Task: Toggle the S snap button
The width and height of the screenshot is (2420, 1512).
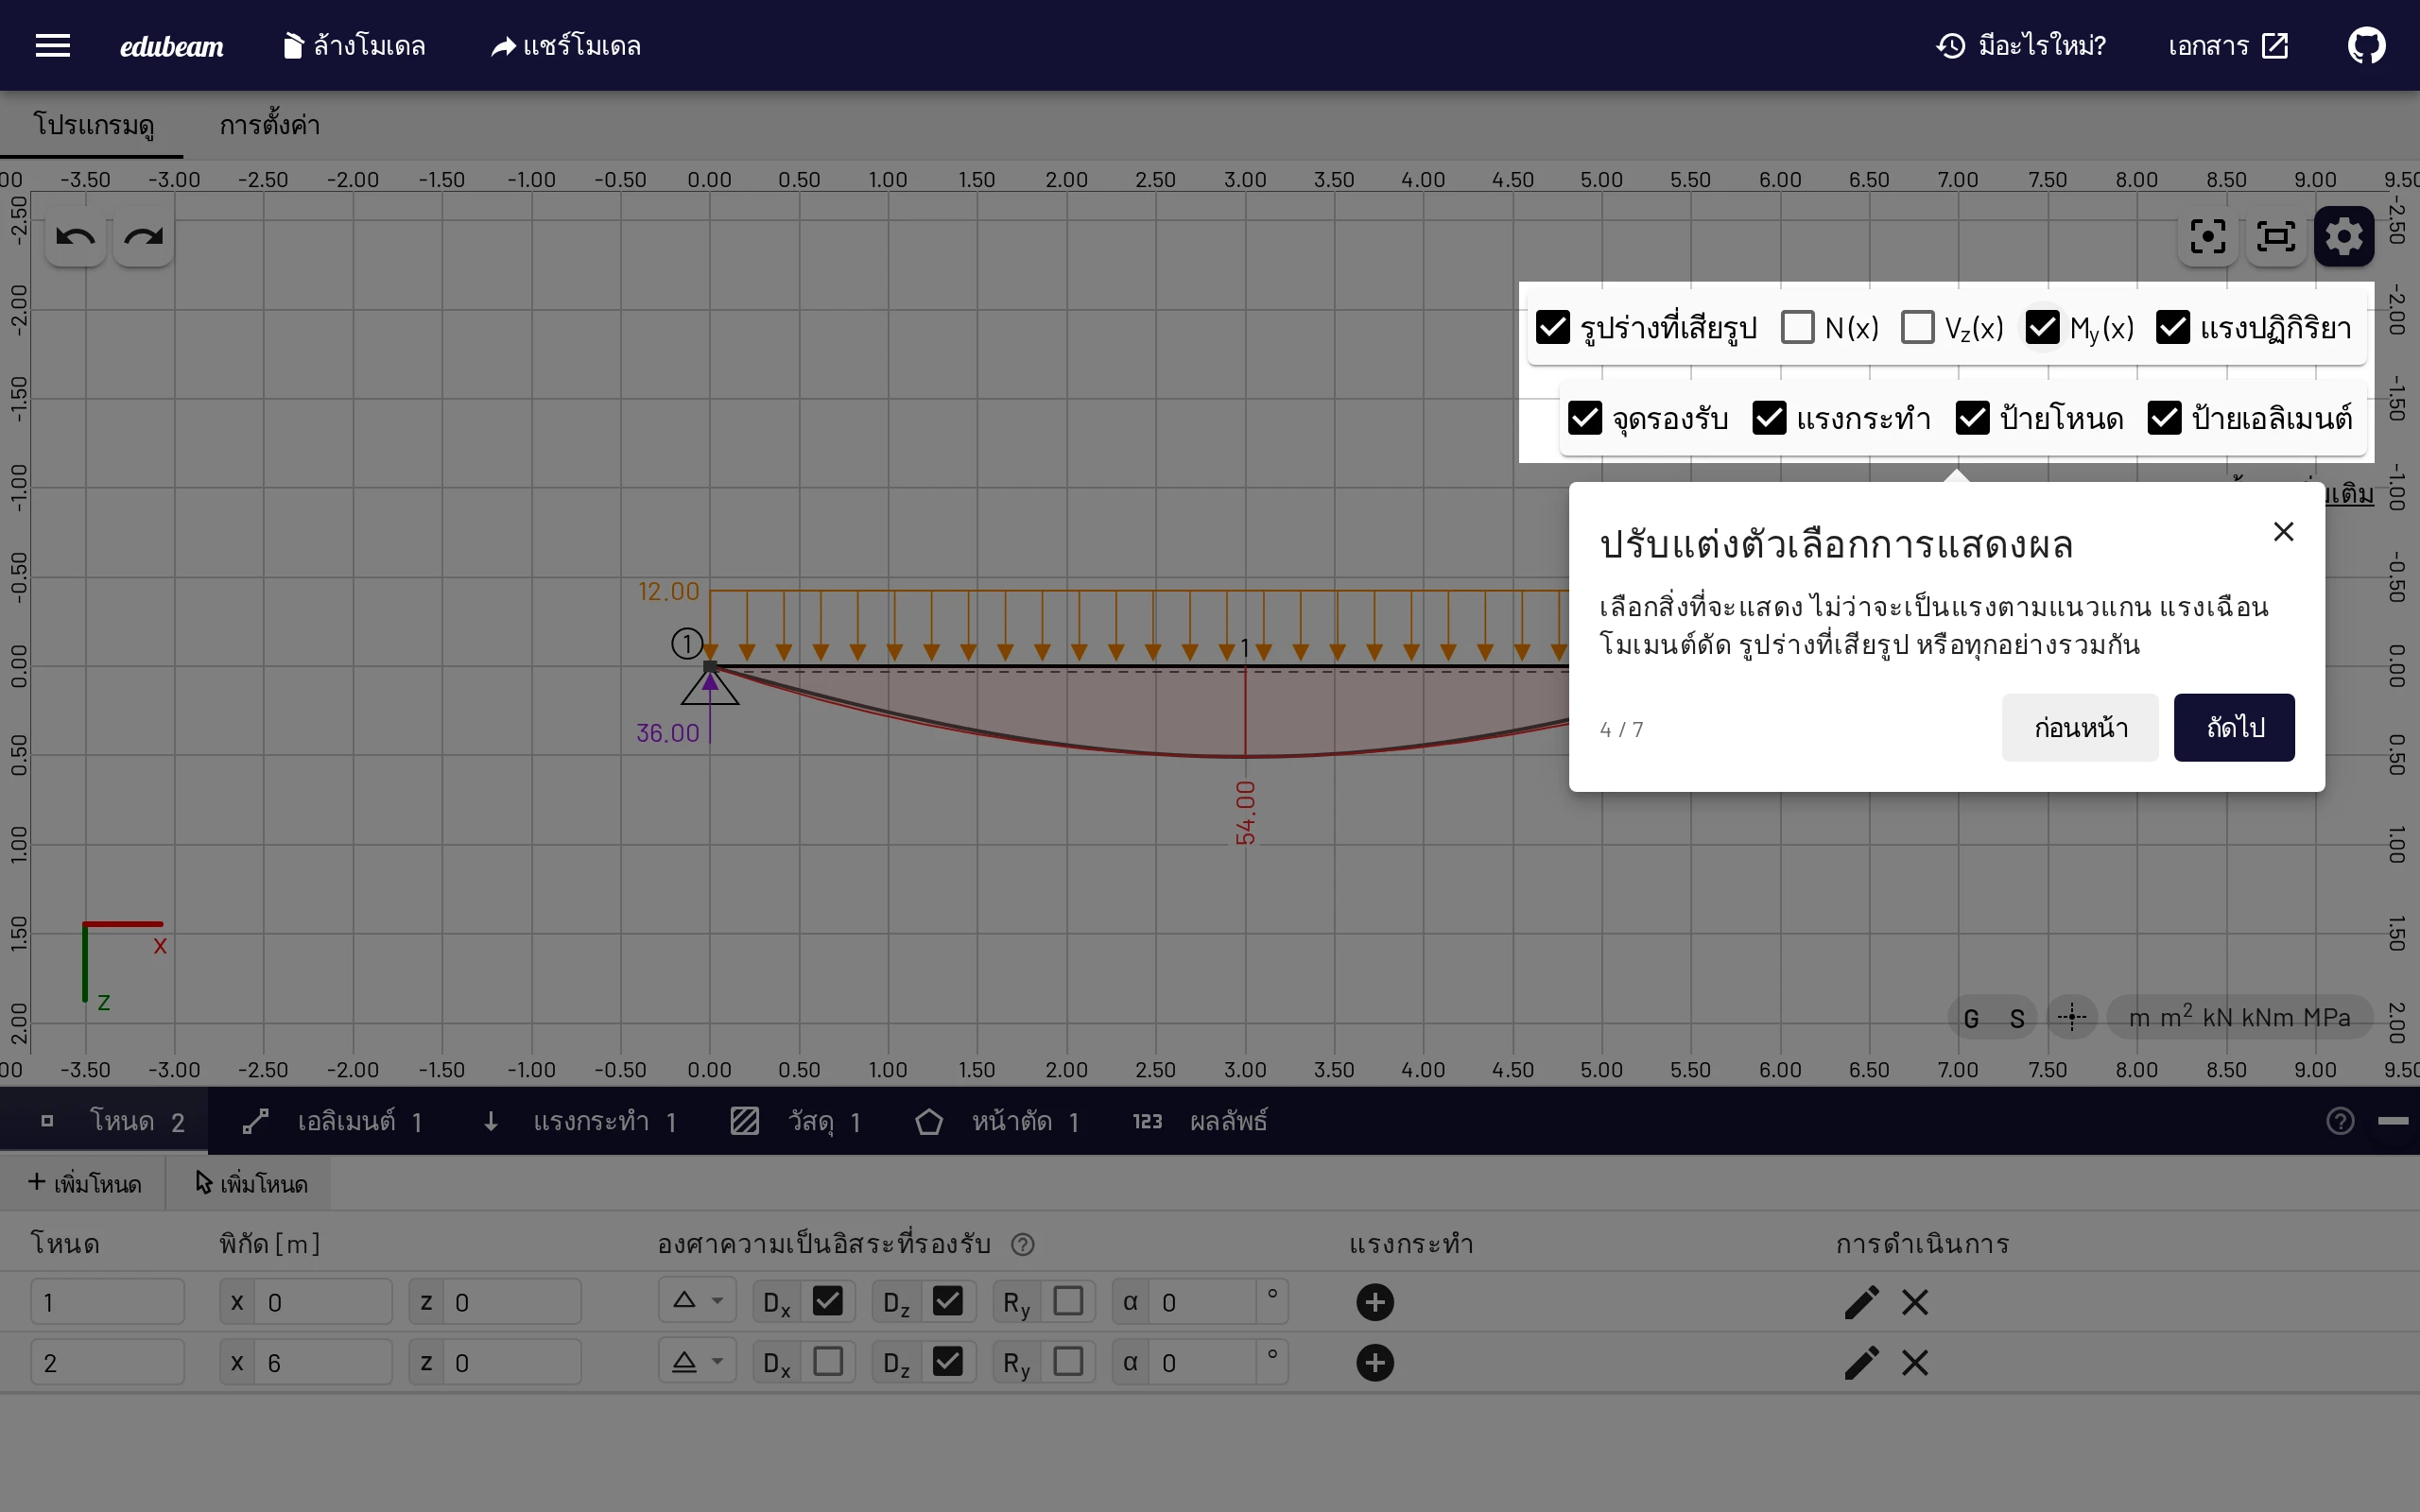Action: click(x=2017, y=1018)
